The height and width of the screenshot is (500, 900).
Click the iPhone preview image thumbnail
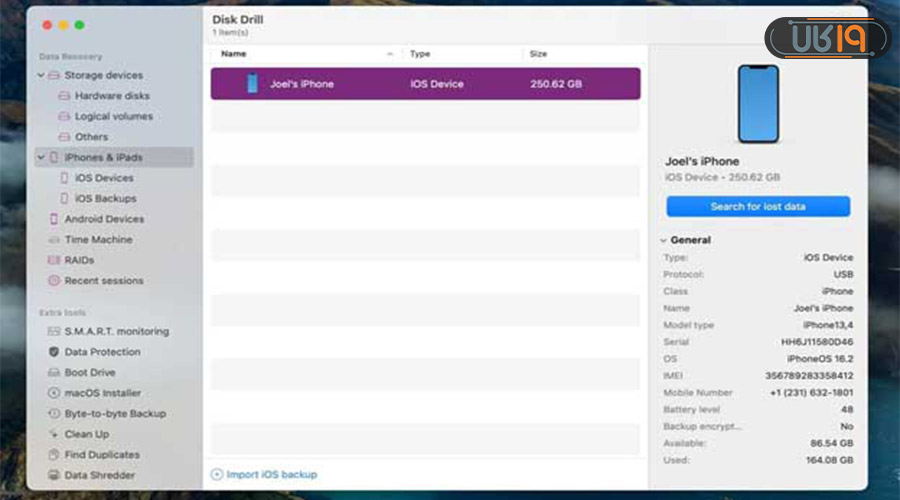click(758, 105)
